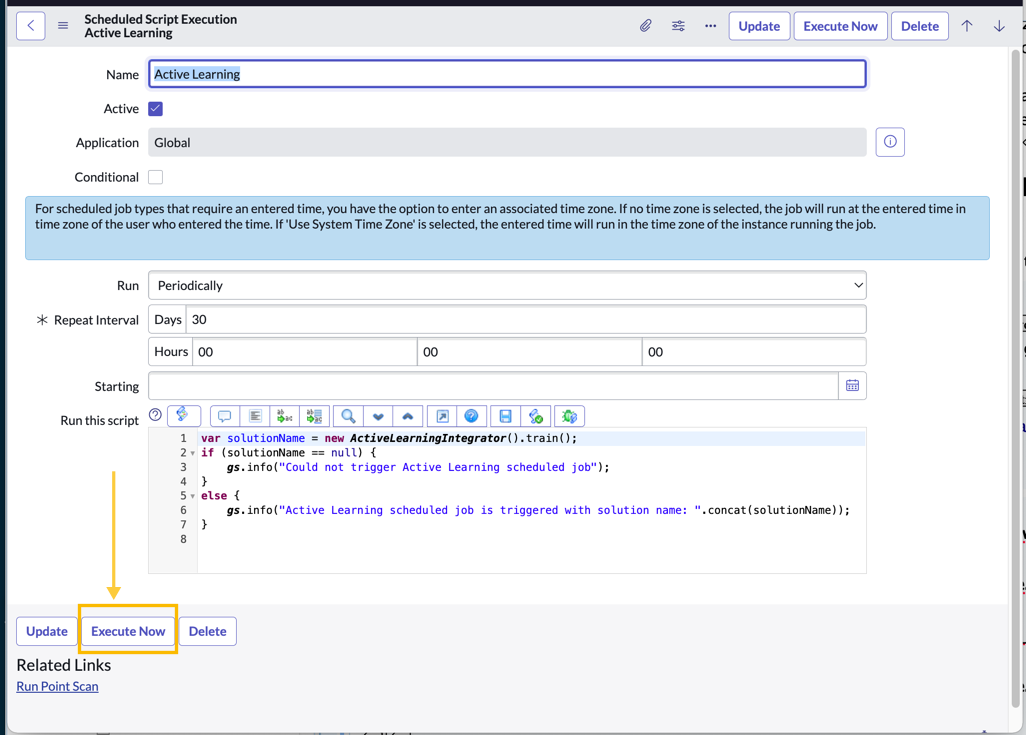
Task: Click the script field help question icon
Action: (x=155, y=414)
